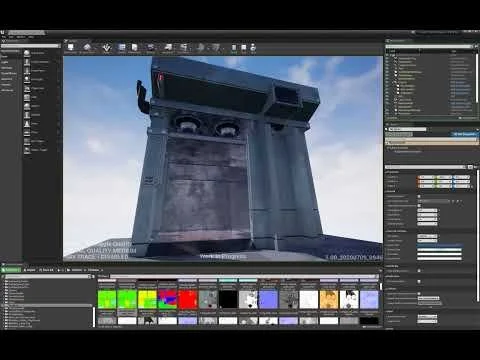The width and height of the screenshot is (480, 360).
Task: Click the asset search field in Content Browser
Action: click(244, 276)
